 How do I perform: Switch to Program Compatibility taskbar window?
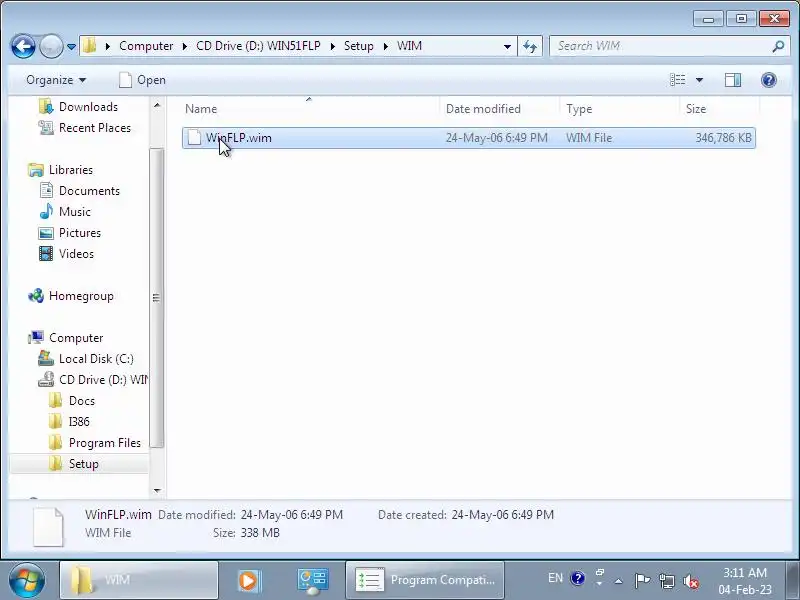coord(425,580)
